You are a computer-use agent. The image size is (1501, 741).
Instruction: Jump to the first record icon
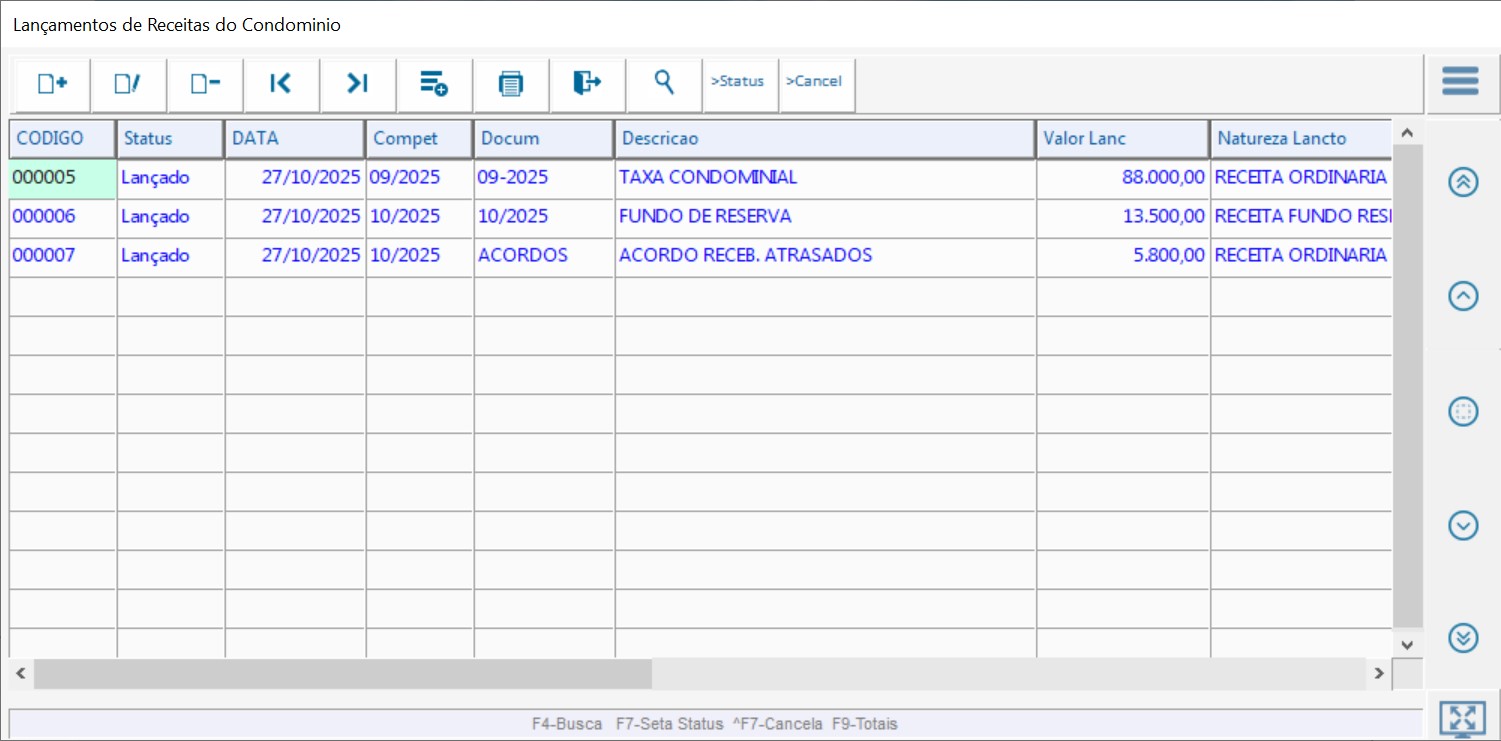(x=281, y=84)
